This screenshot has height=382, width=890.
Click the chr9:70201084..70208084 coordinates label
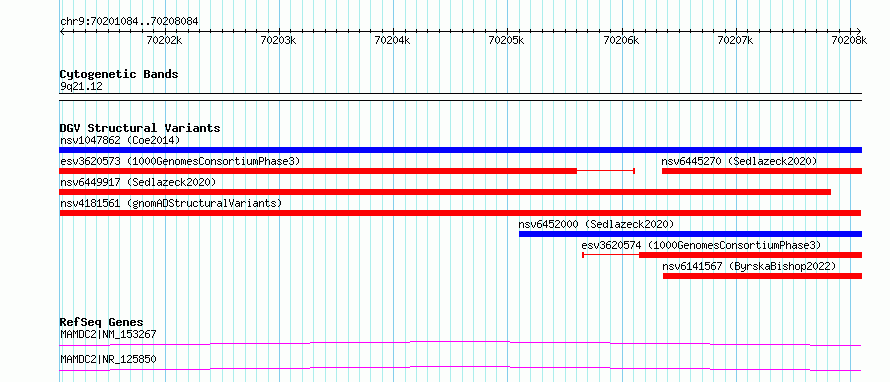(129, 22)
